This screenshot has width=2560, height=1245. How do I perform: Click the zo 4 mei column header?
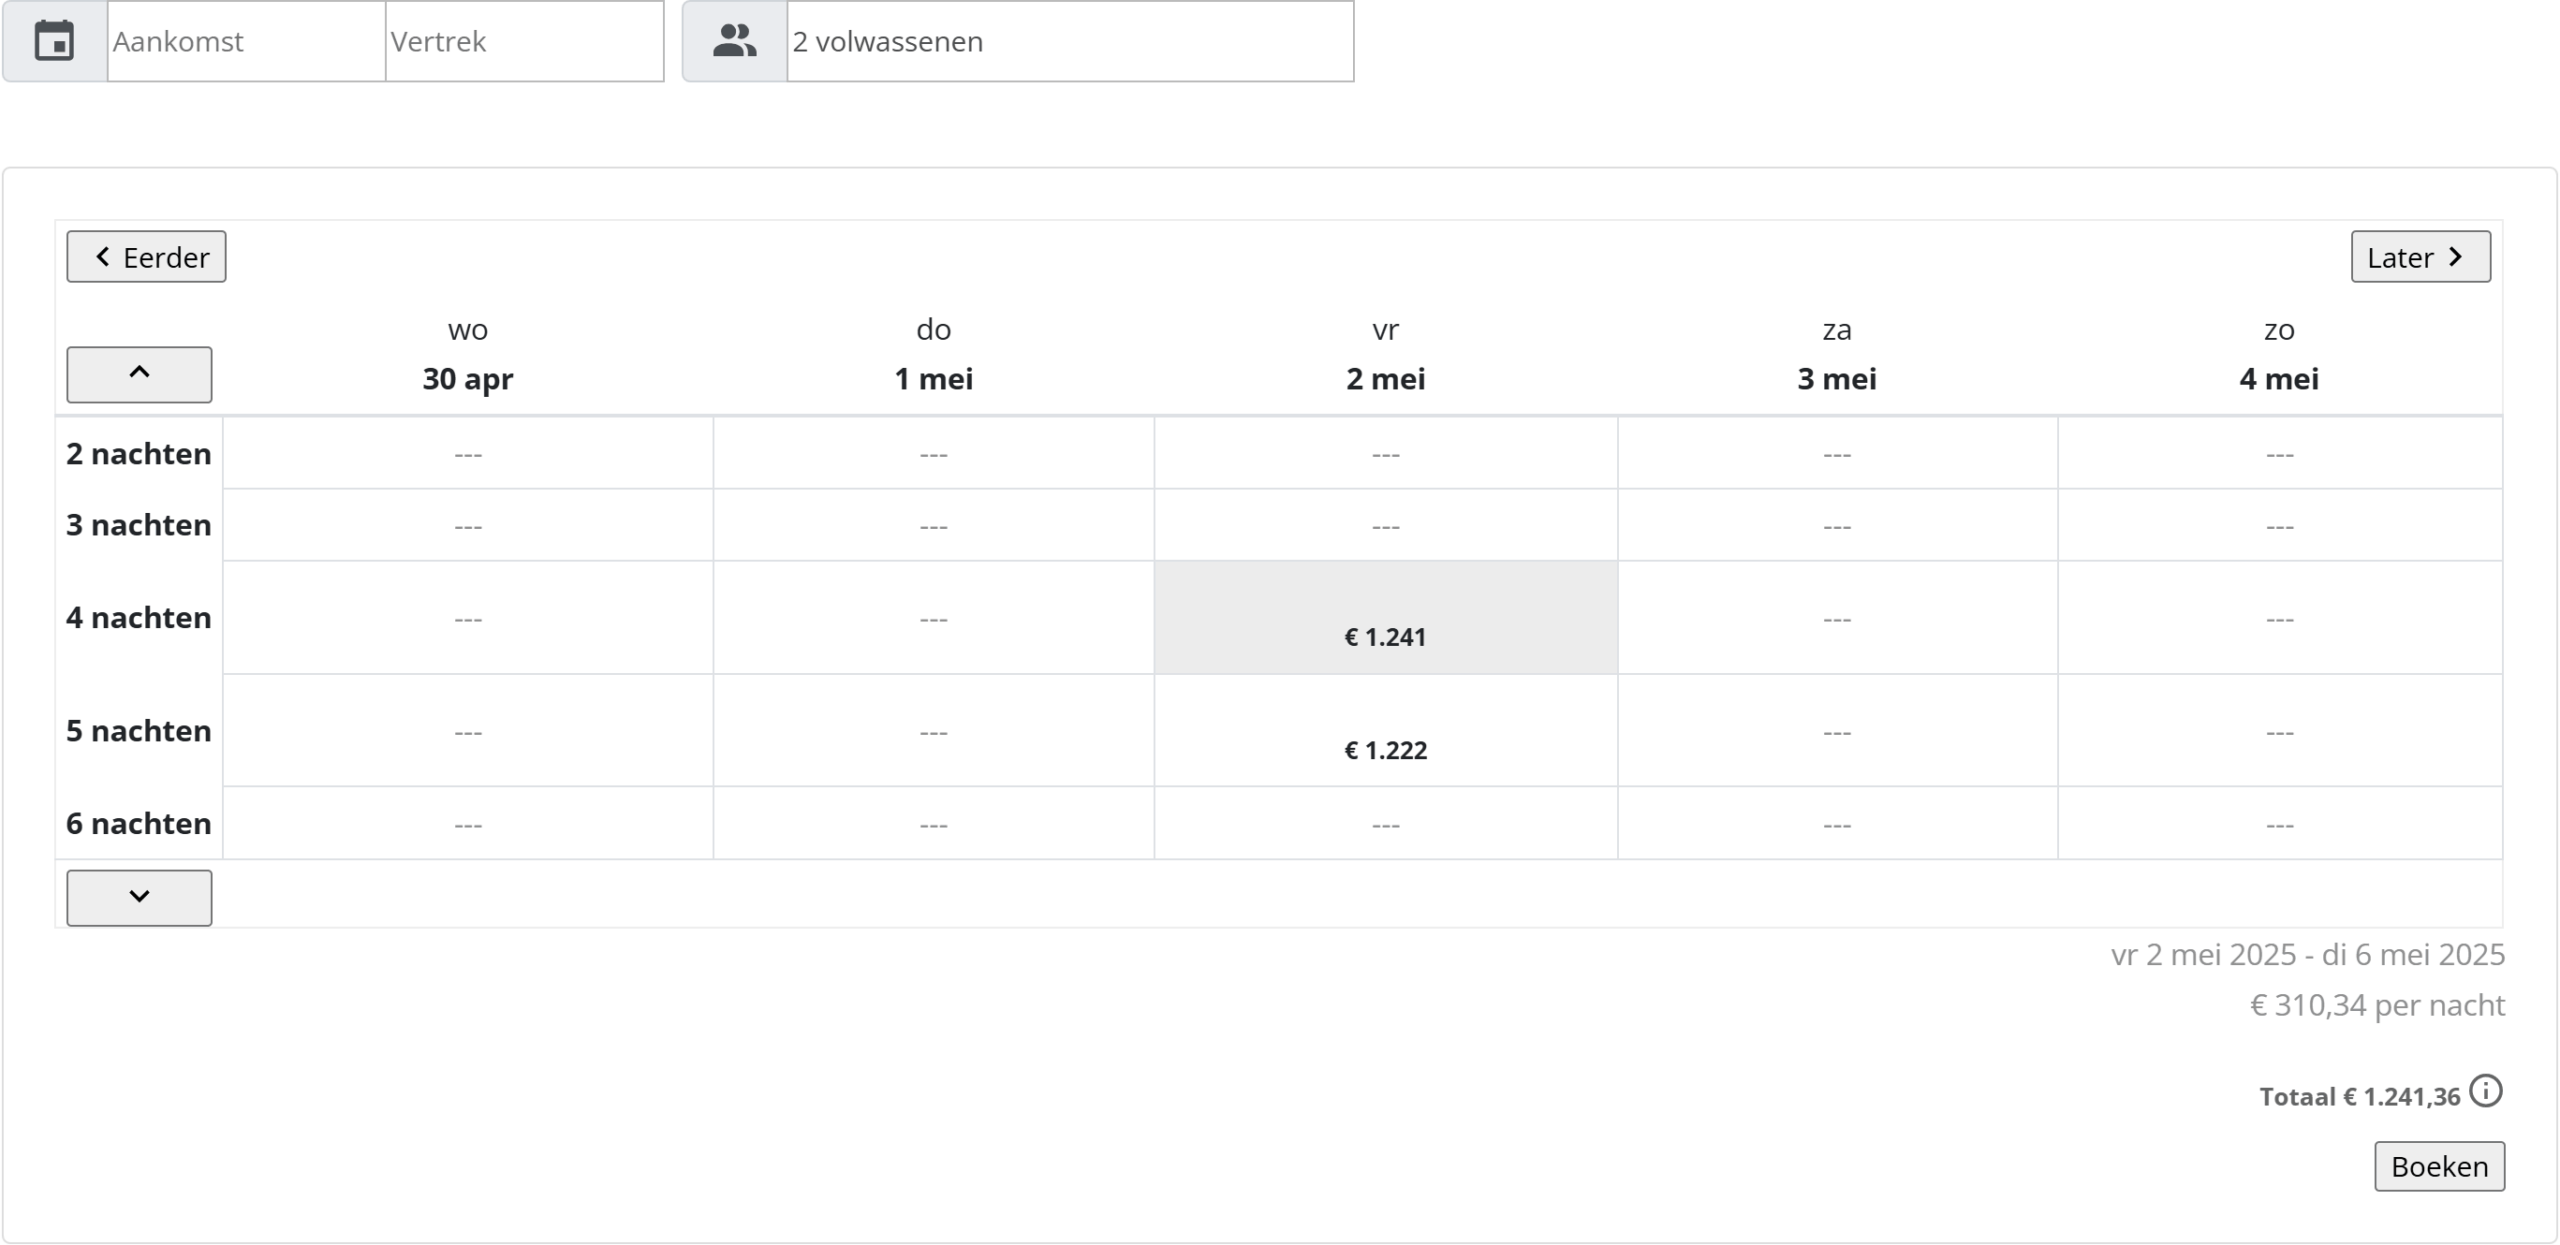coord(2278,355)
